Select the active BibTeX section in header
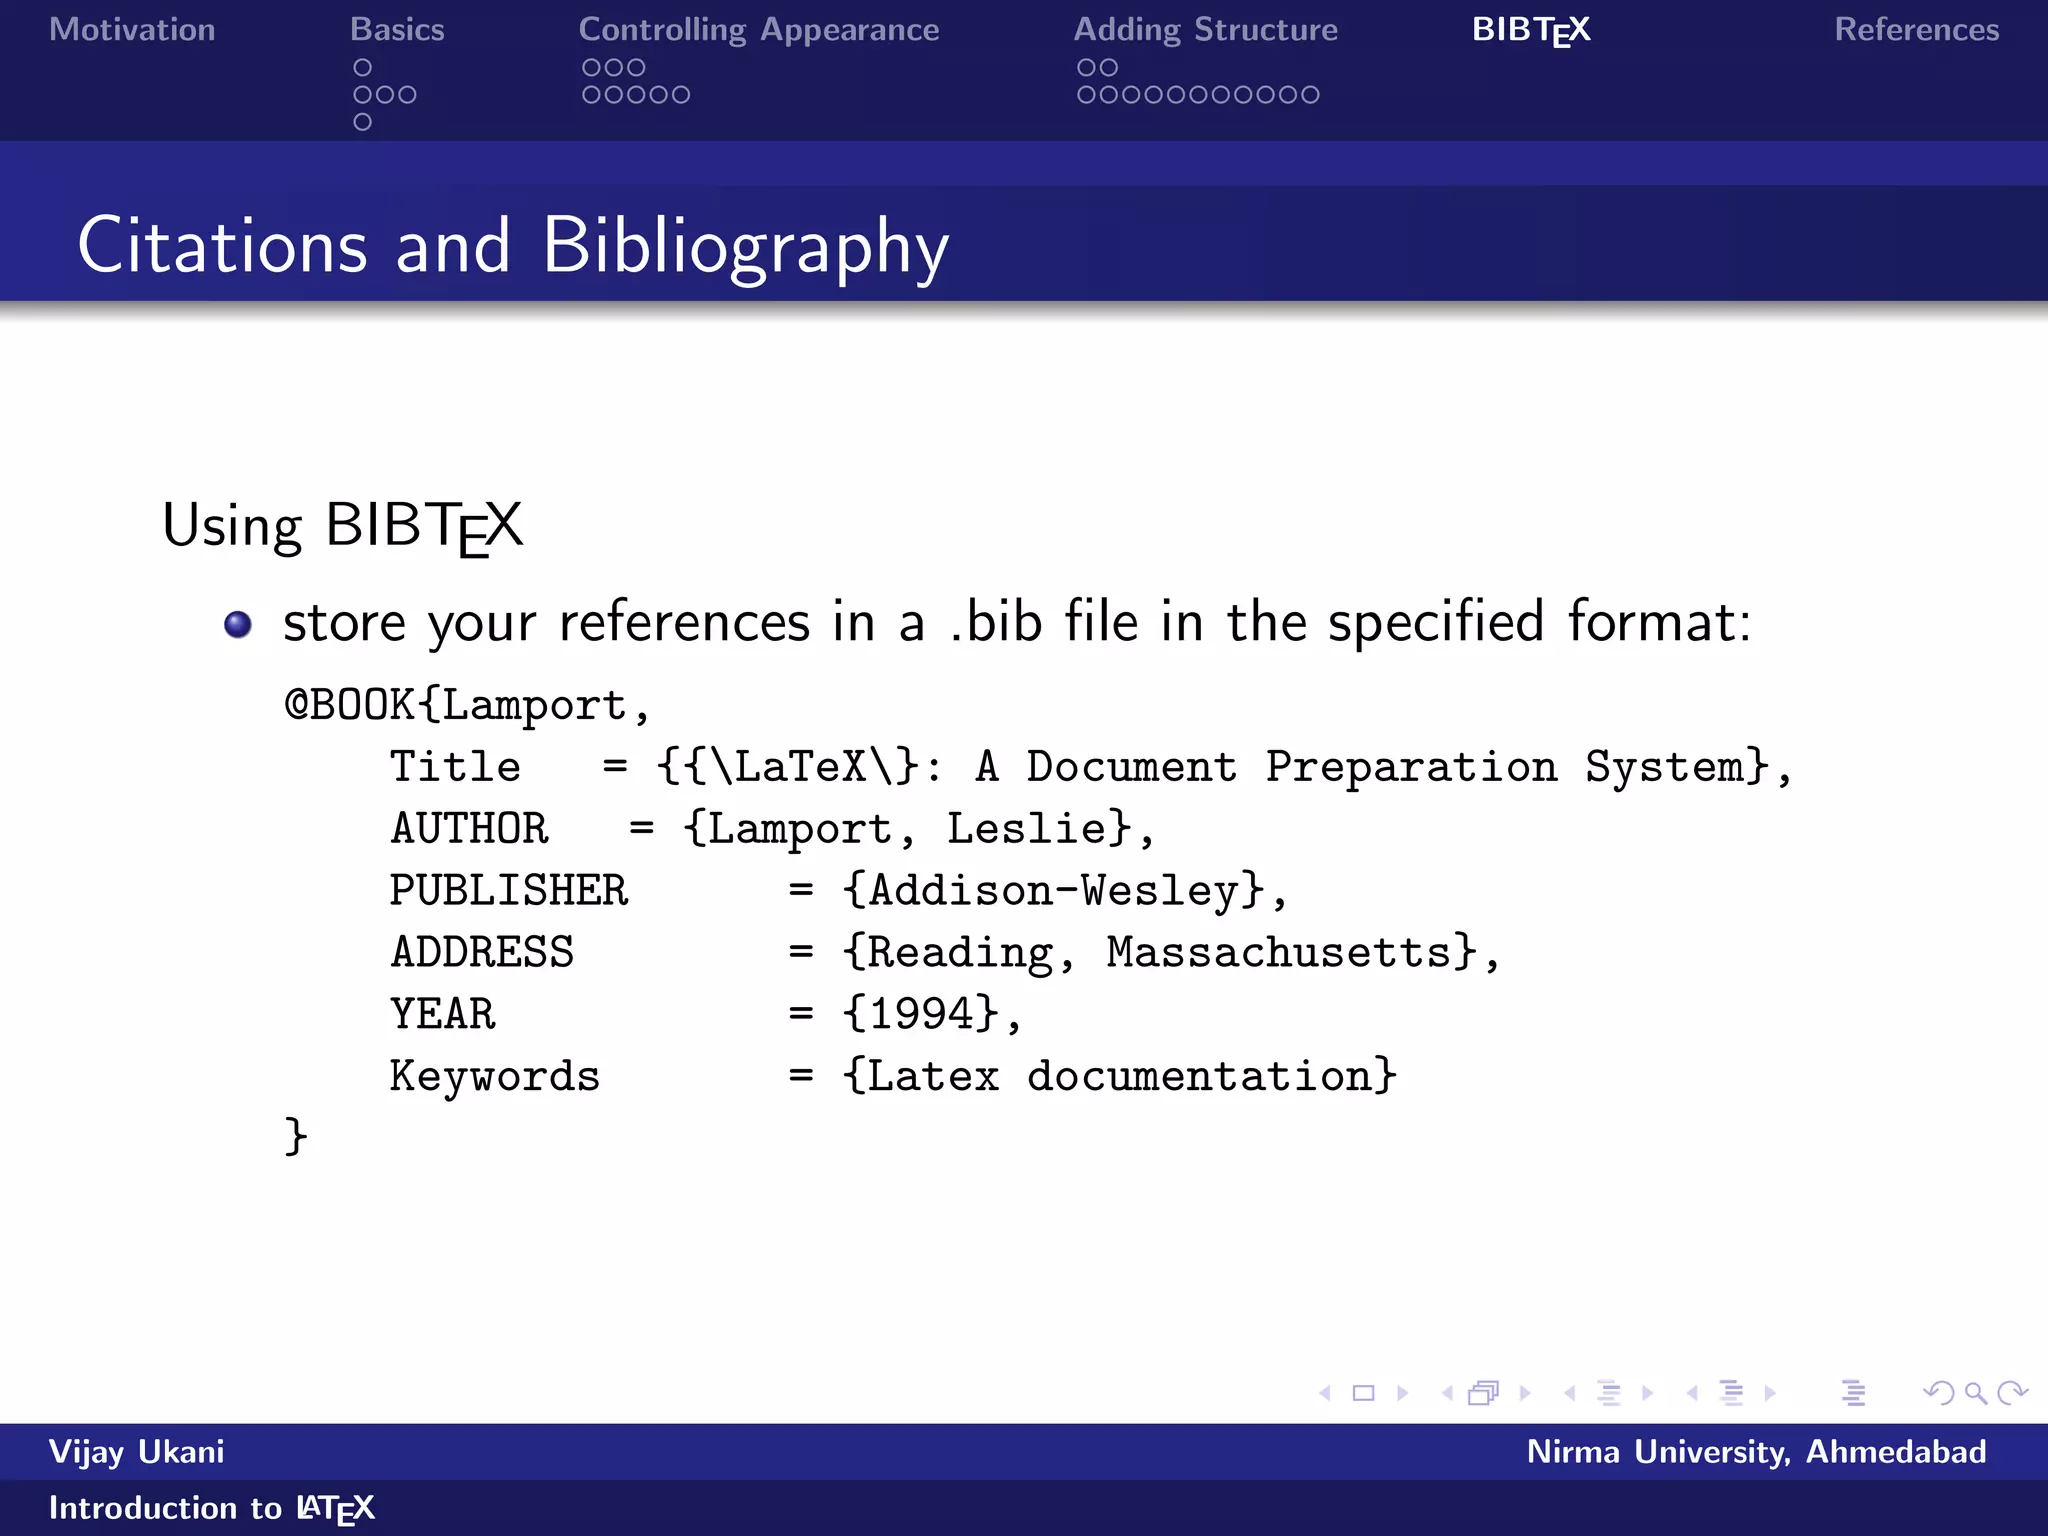The height and width of the screenshot is (1536, 2048). tap(1531, 30)
